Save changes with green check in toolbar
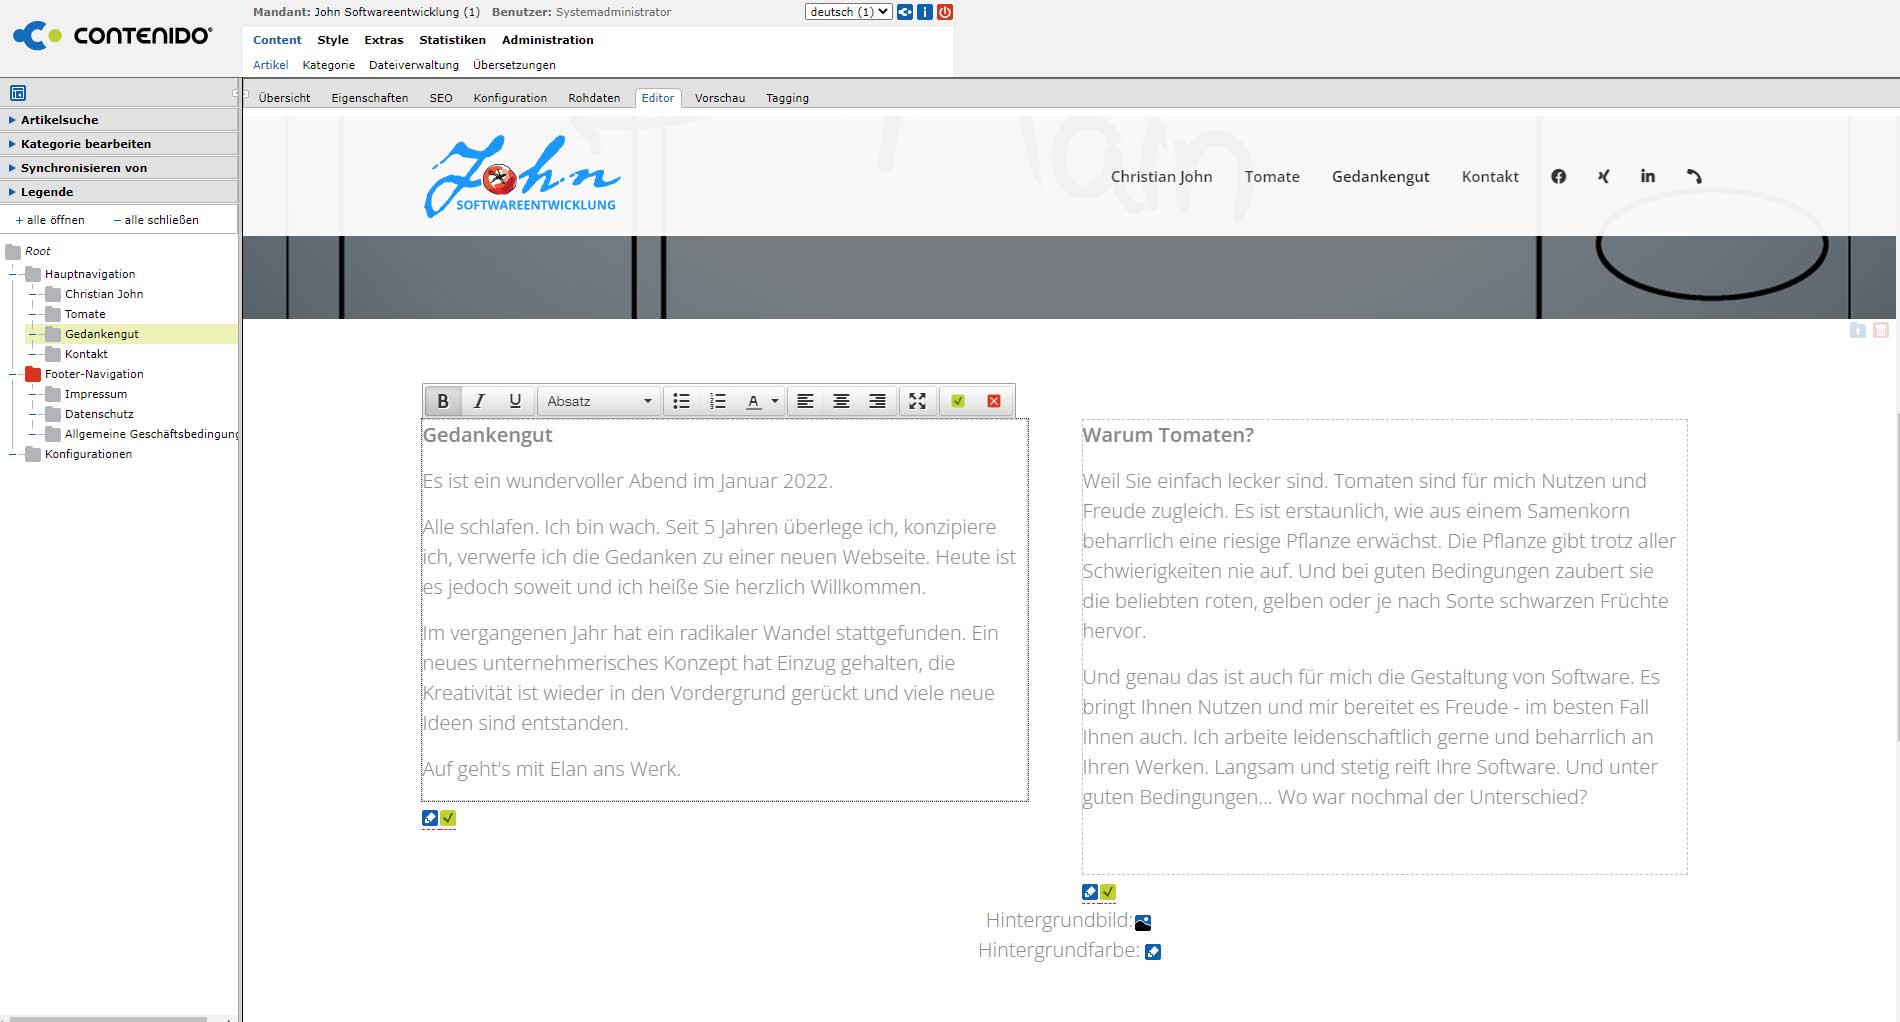Viewport: 1900px width, 1022px height. pyautogui.click(x=958, y=401)
